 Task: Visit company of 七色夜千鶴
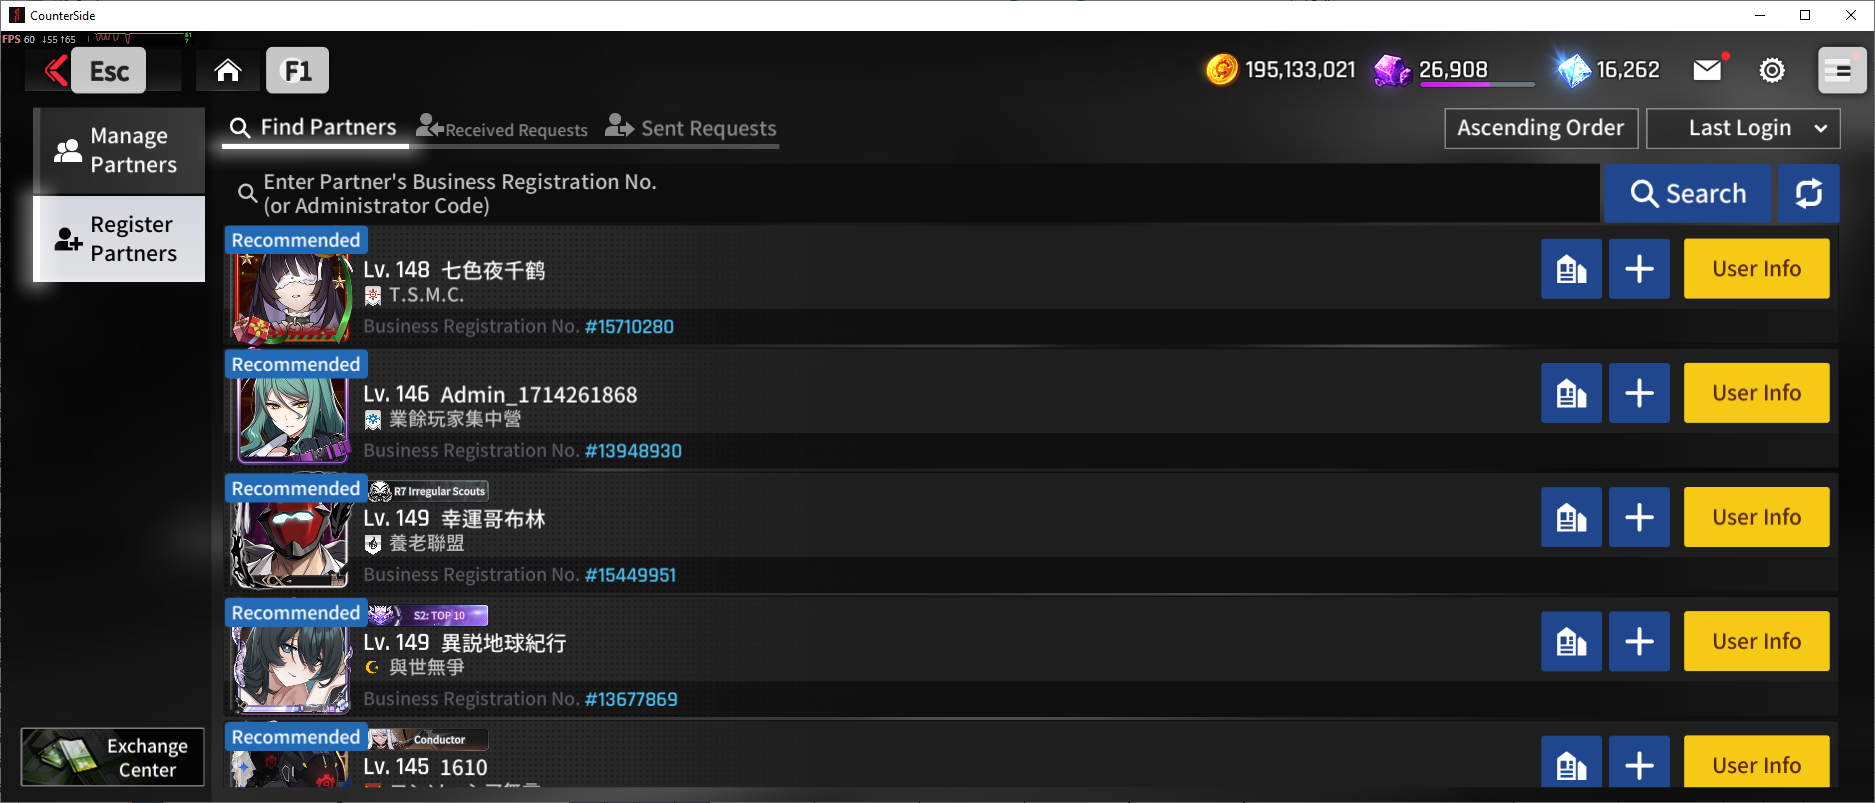point(1571,269)
